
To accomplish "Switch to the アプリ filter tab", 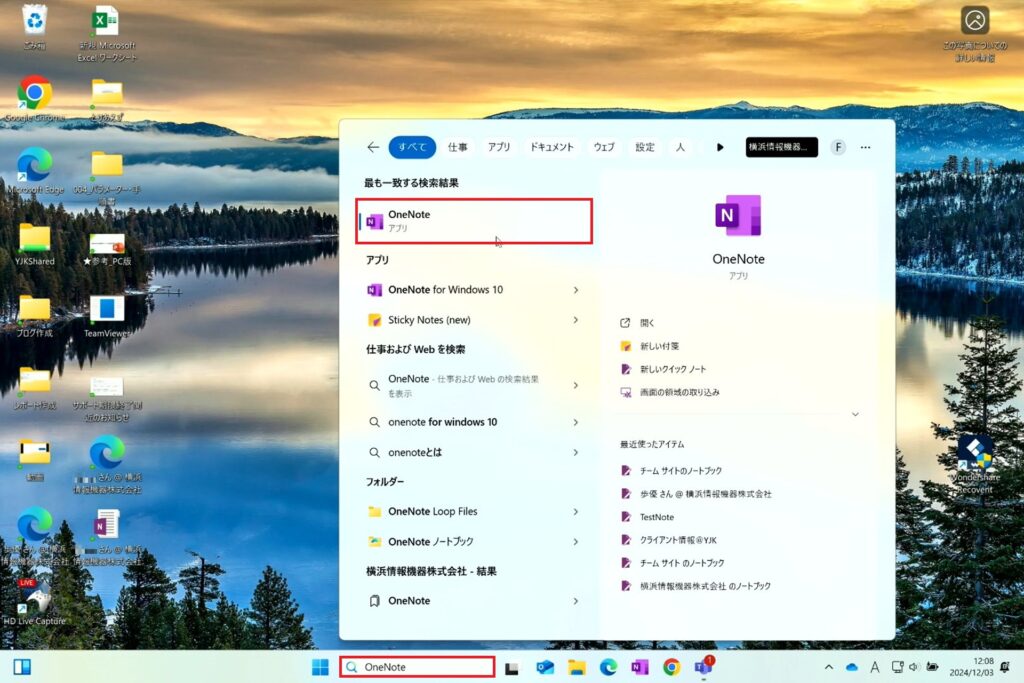I will tap(499, 148).
